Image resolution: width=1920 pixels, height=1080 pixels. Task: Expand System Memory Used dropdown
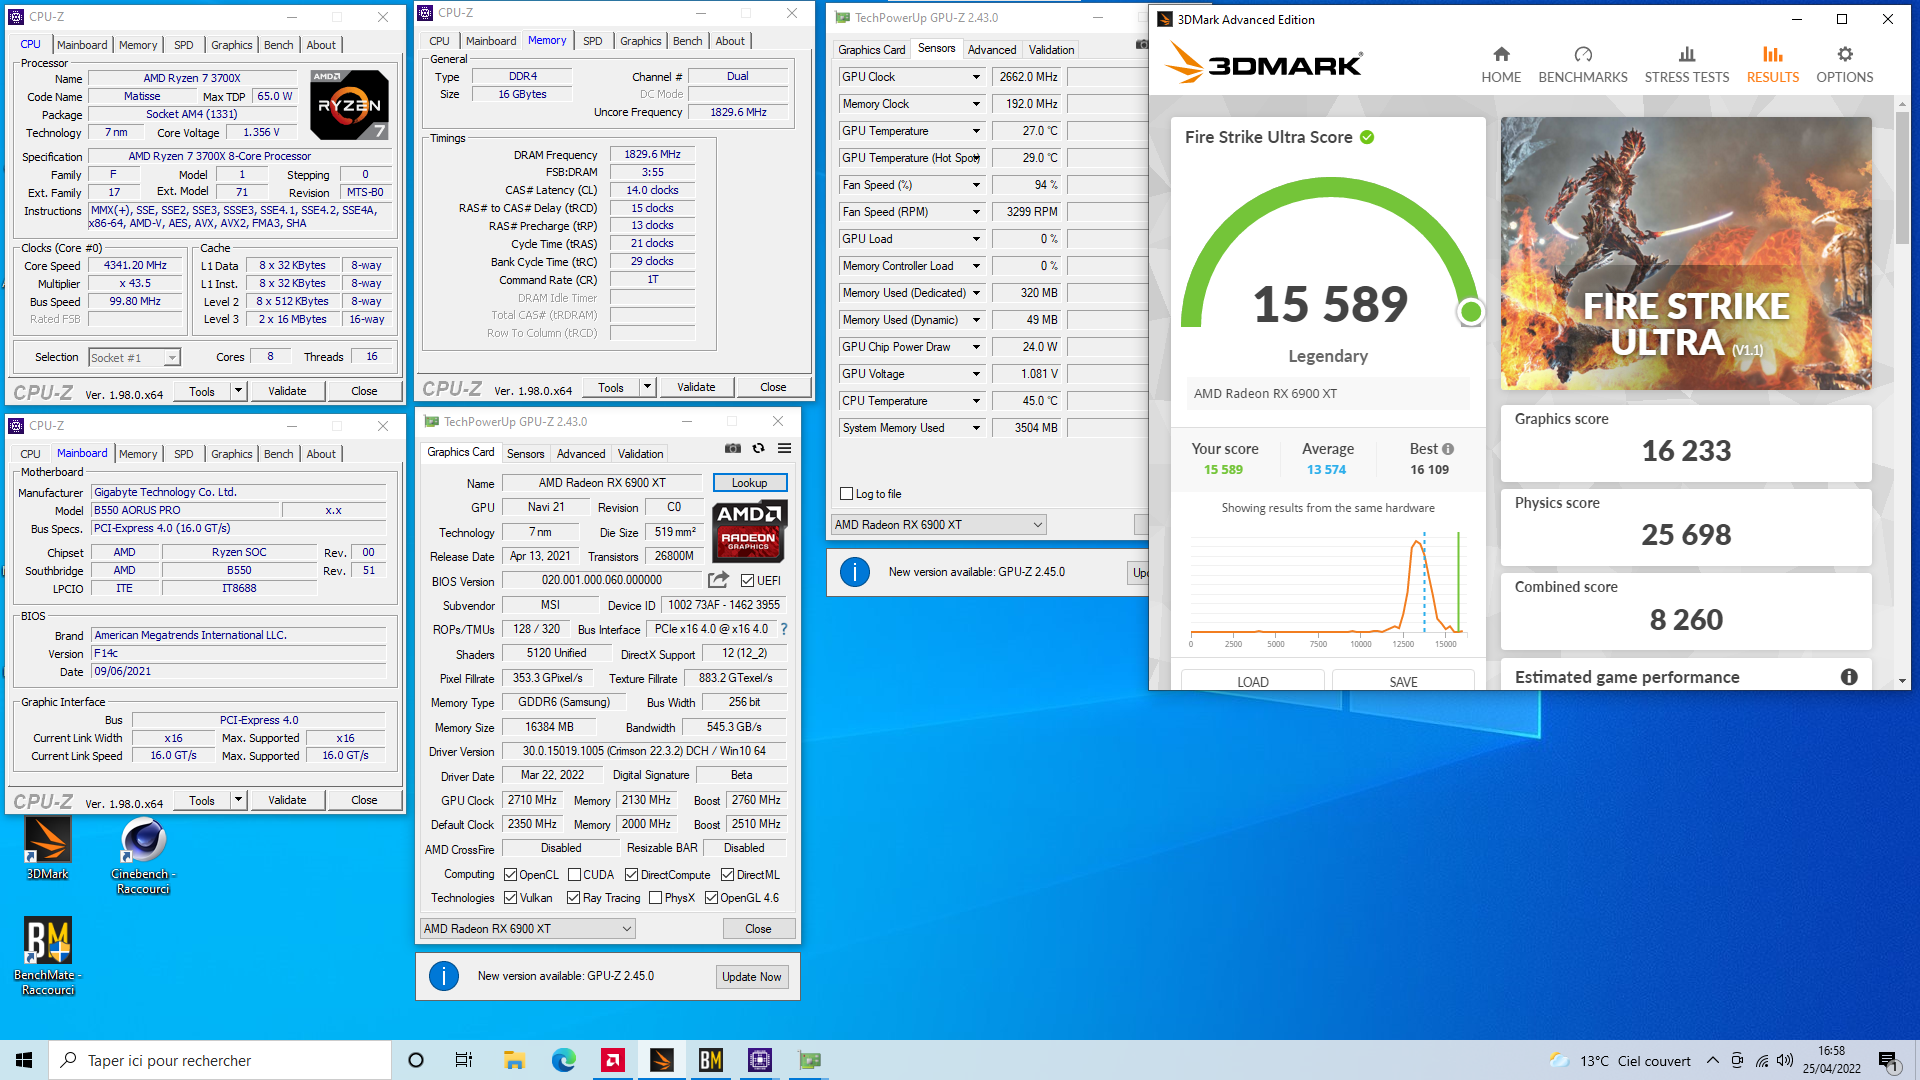(976, 428)
